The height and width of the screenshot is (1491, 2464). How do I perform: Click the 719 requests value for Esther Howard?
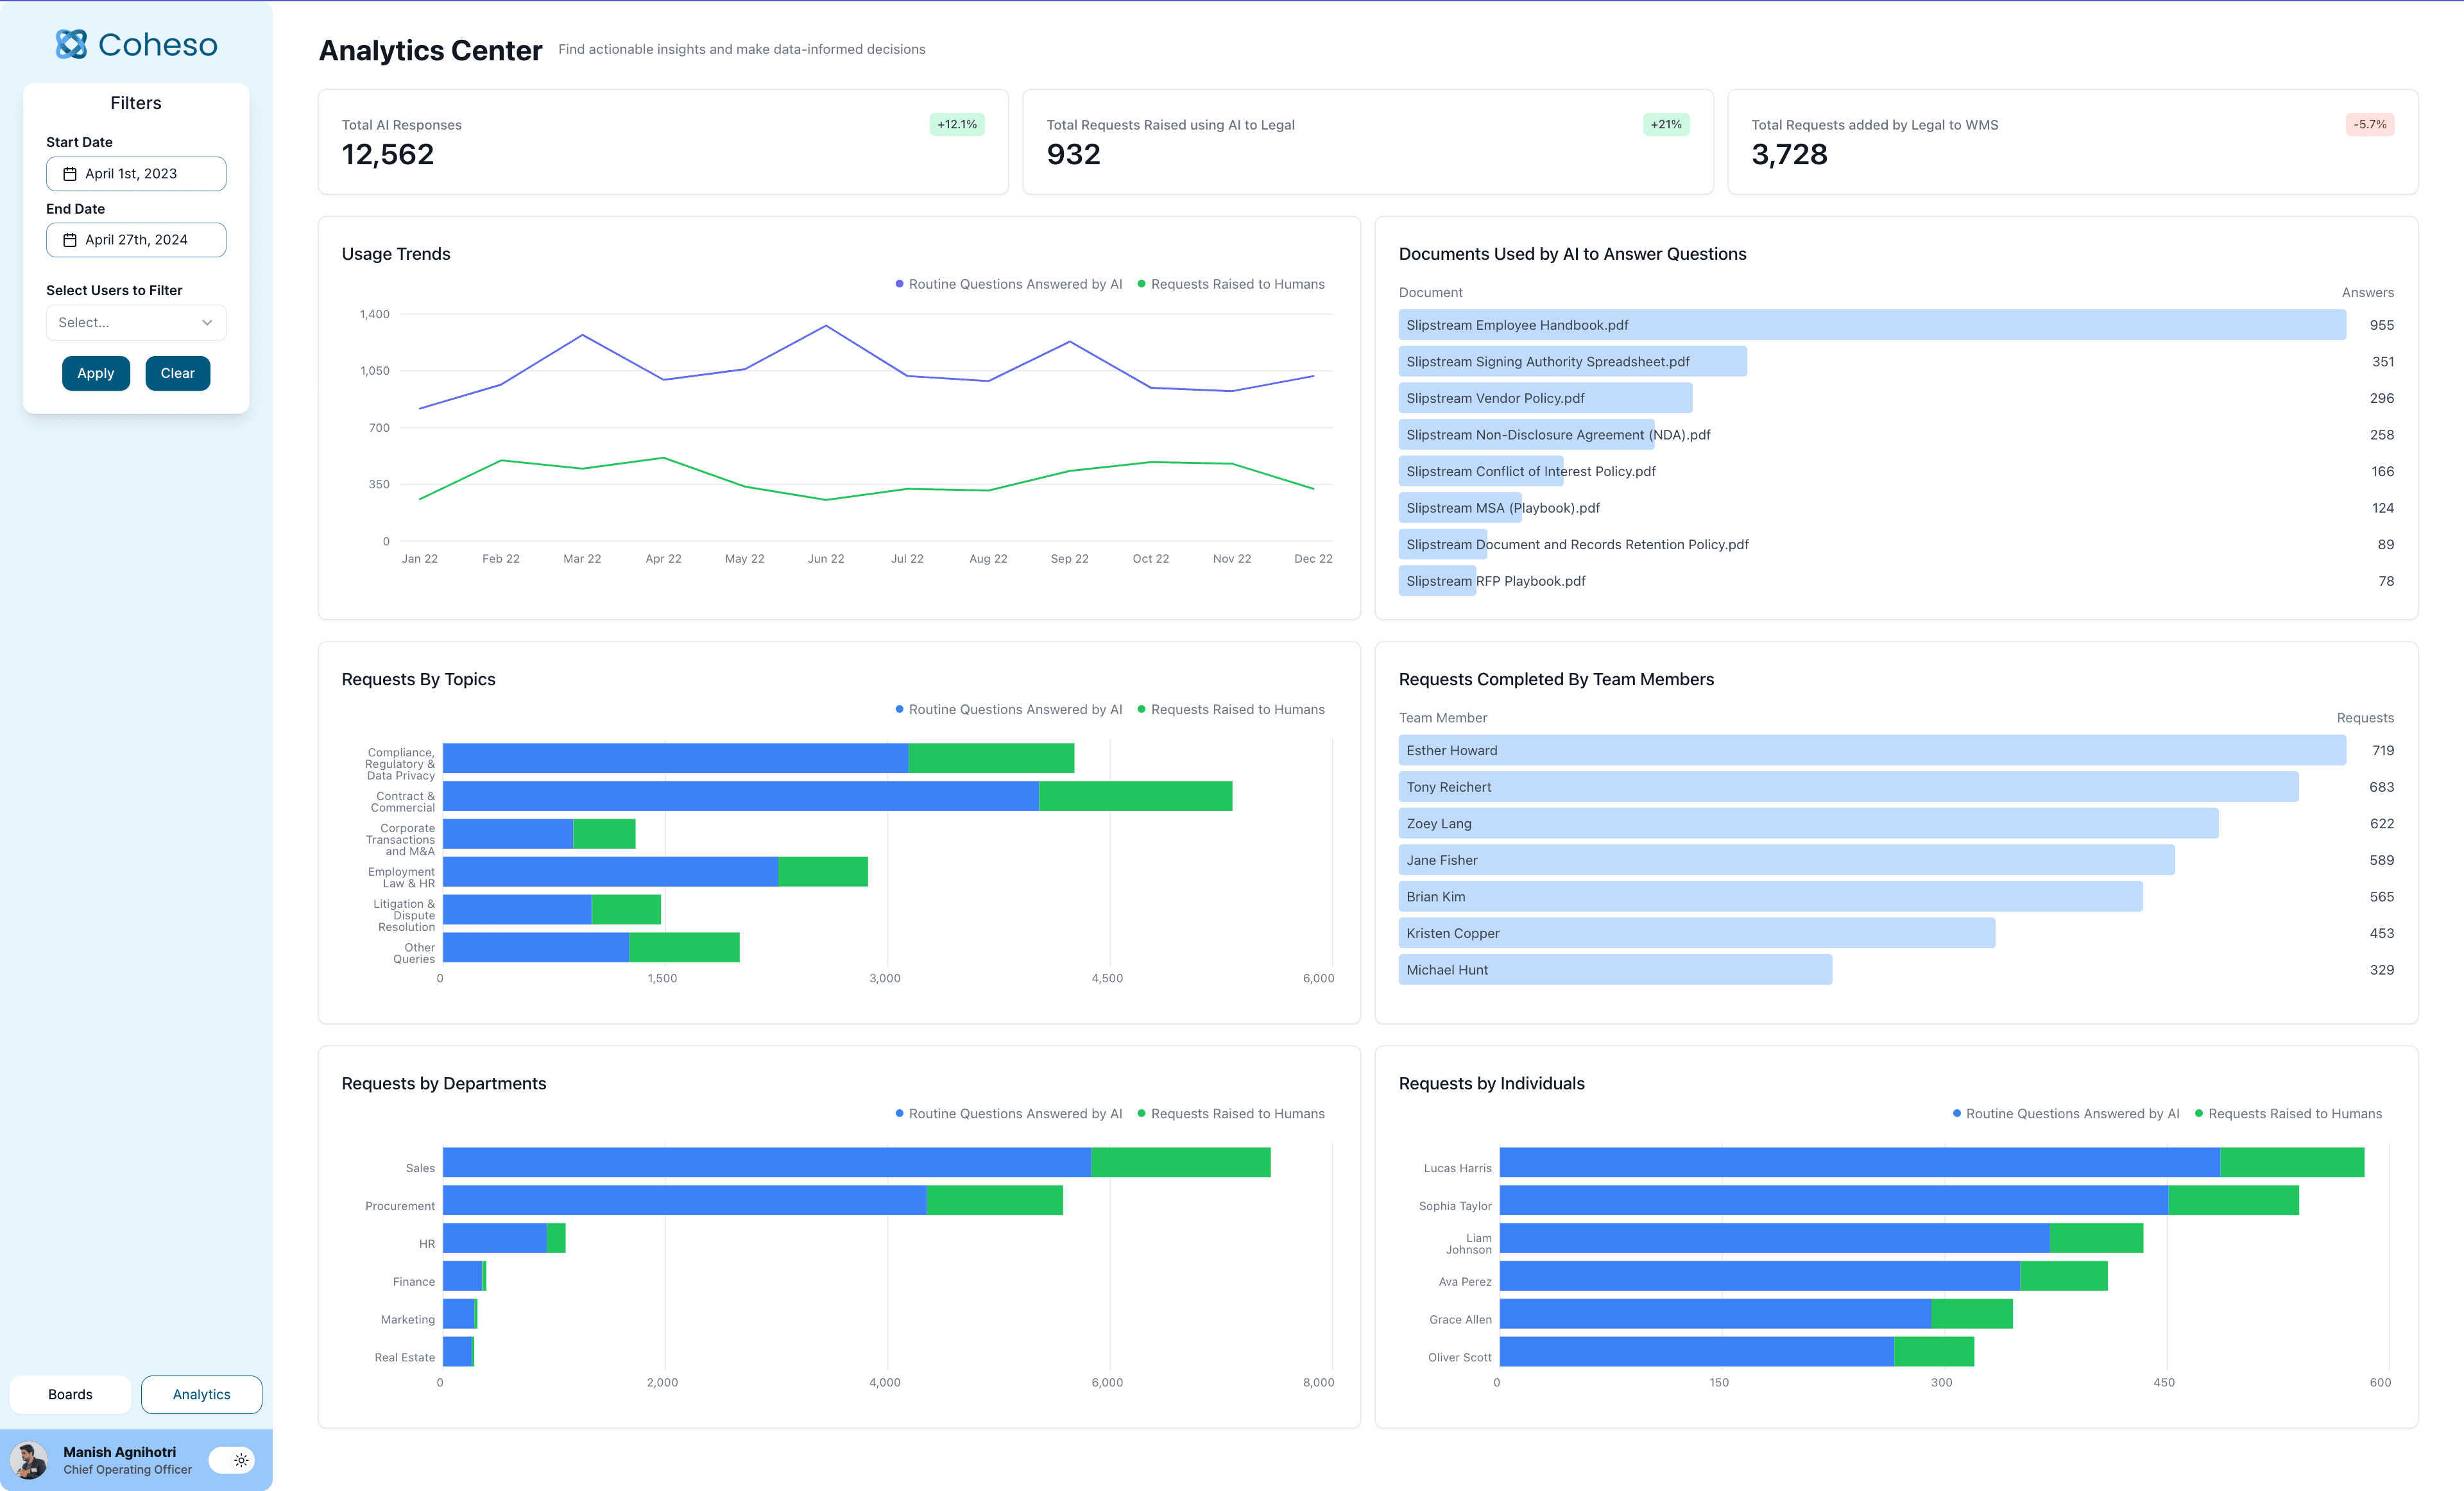[x=2382, y=750]
